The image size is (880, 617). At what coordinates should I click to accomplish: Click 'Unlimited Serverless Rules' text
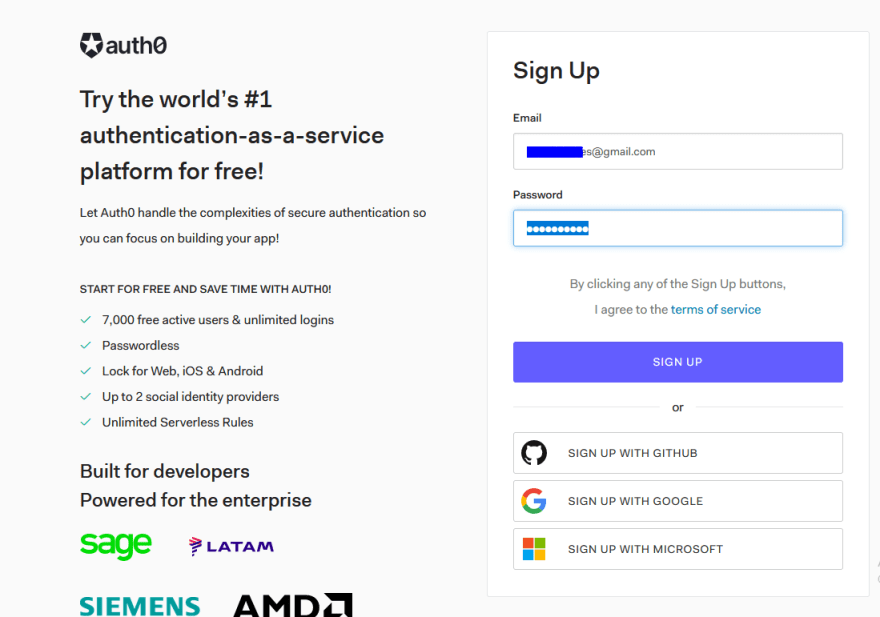[x=177, y=422]
